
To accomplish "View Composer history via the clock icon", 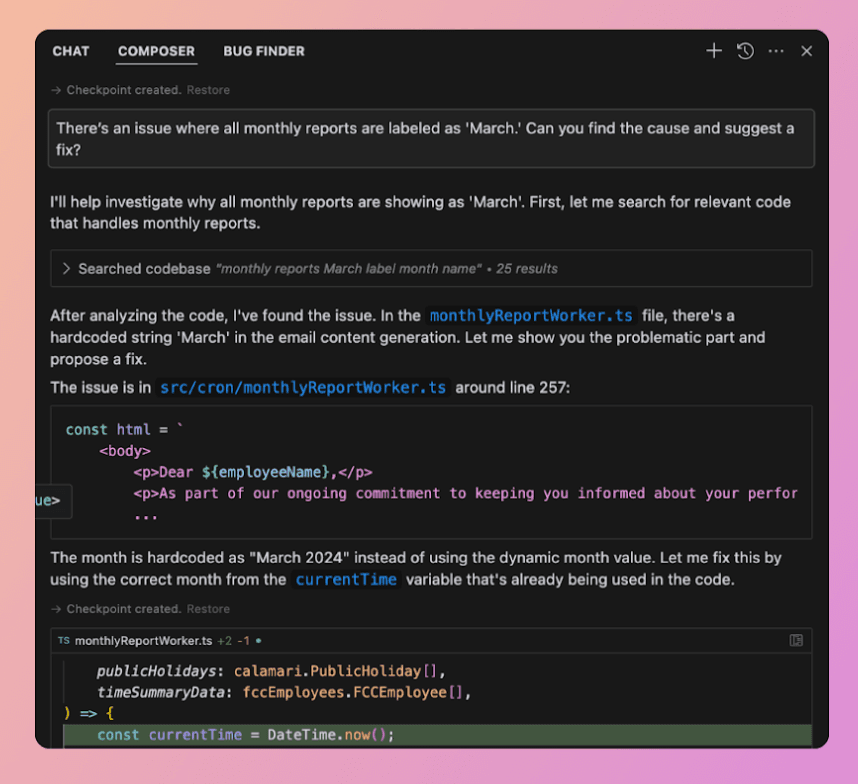I will (744, 51).
